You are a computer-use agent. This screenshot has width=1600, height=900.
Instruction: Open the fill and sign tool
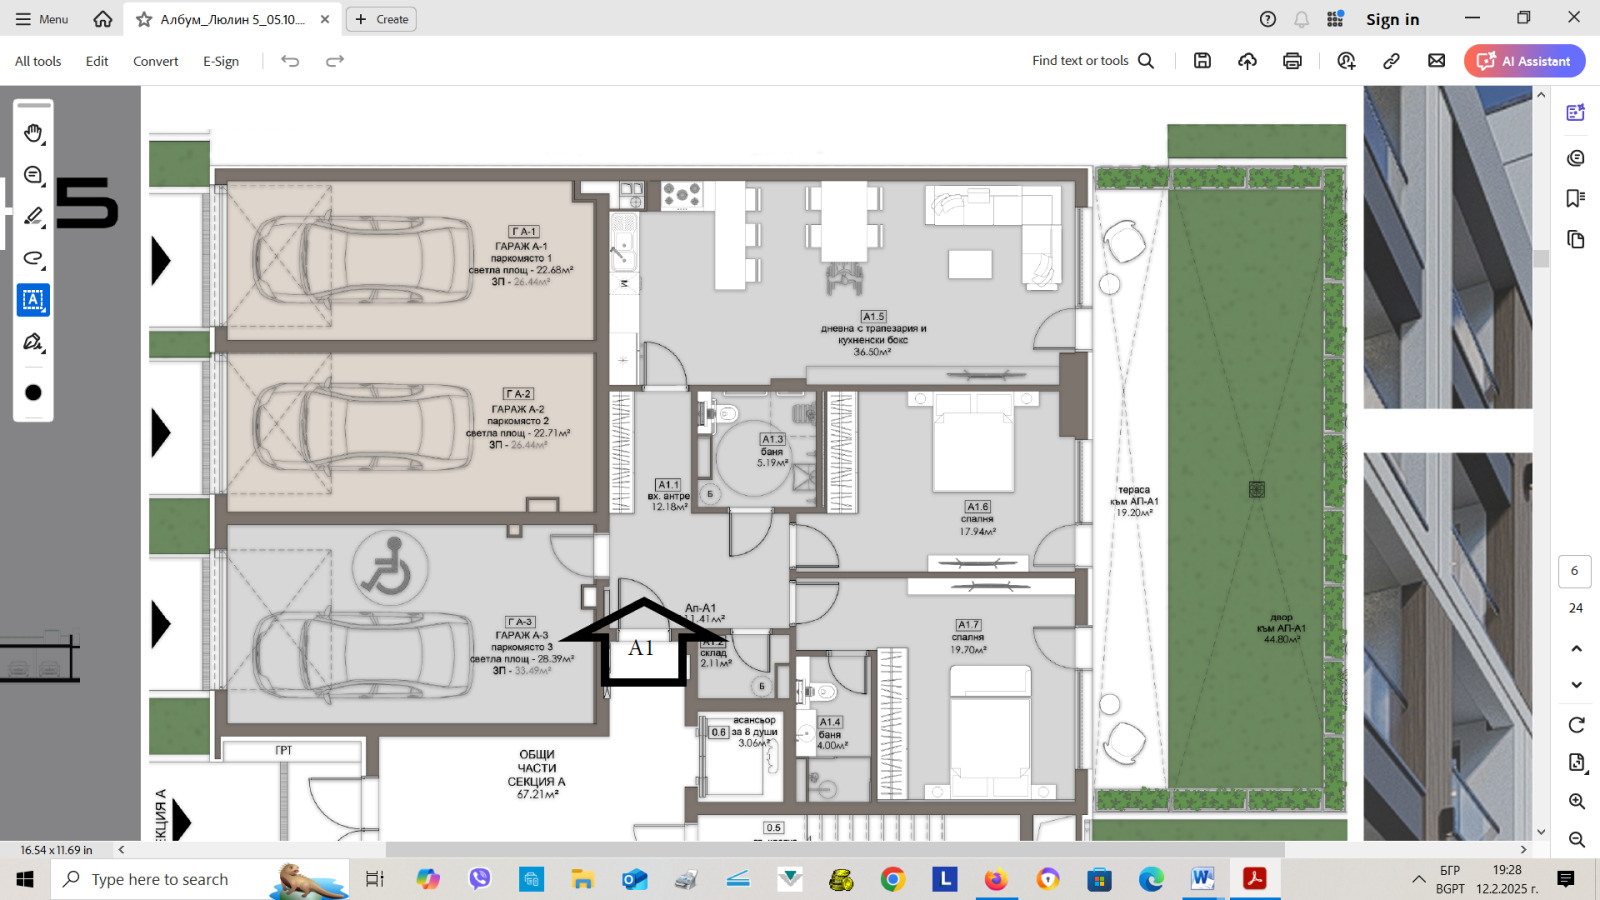[x=33, y=342]
